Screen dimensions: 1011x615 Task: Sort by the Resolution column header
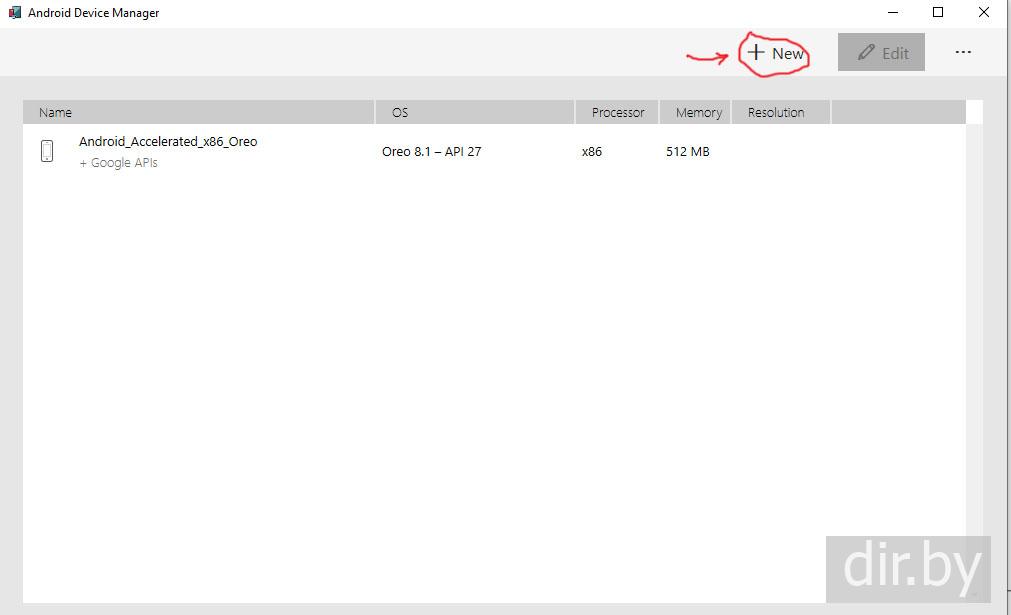point(781,112)
